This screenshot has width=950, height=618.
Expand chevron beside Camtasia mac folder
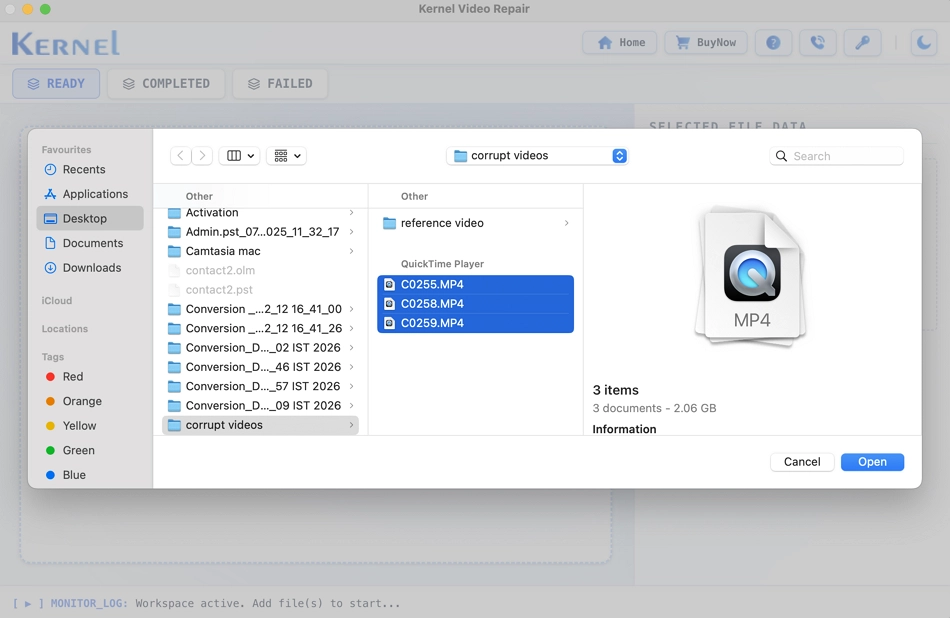click(x=351, y=251)
